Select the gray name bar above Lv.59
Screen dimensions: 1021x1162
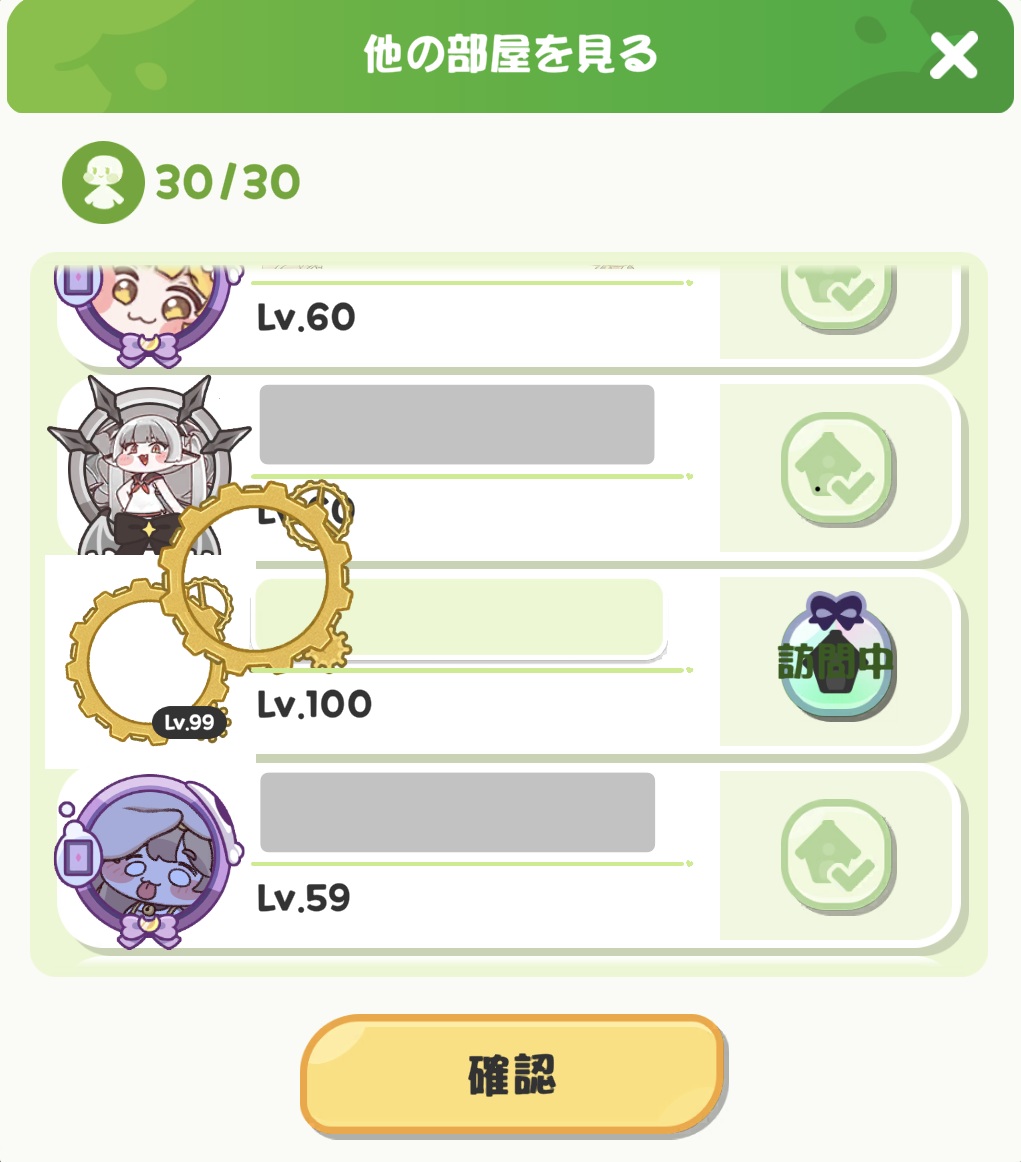coord(457,812)
